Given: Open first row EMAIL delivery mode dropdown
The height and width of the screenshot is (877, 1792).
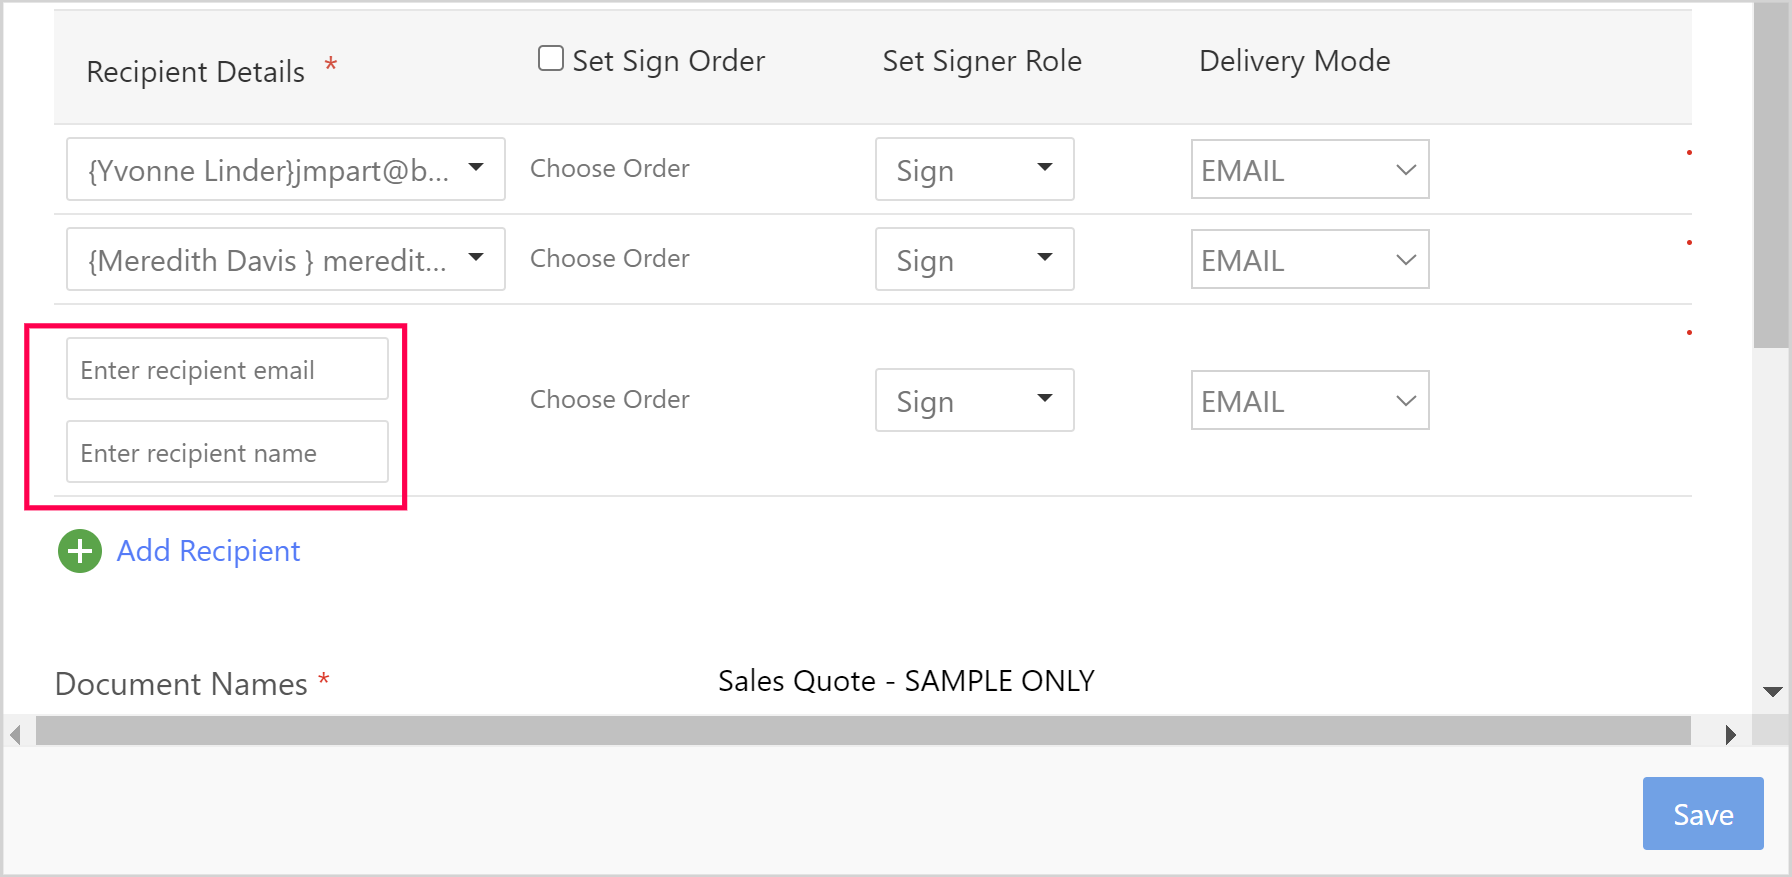Looking at the screenshot, I should (x=1309, y=169).
